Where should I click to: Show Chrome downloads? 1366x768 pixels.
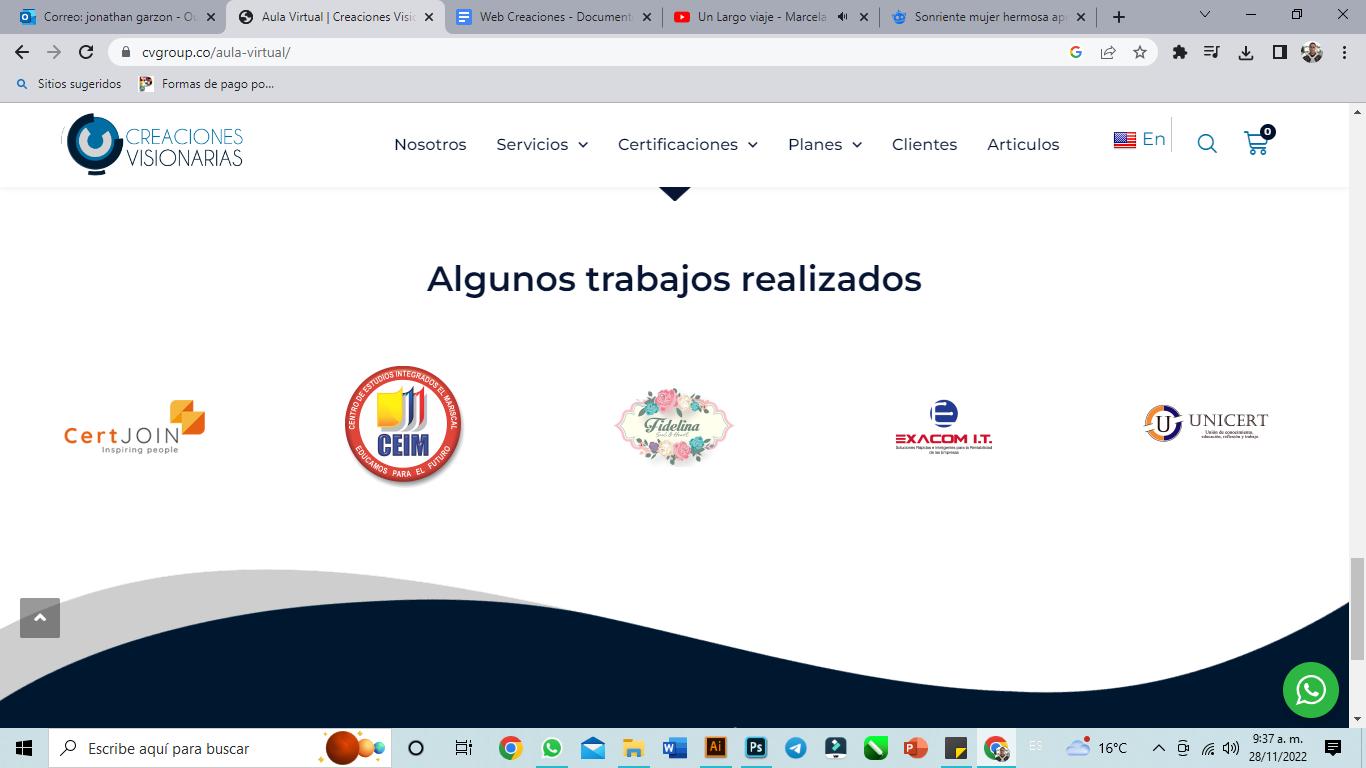point(1246,52)
